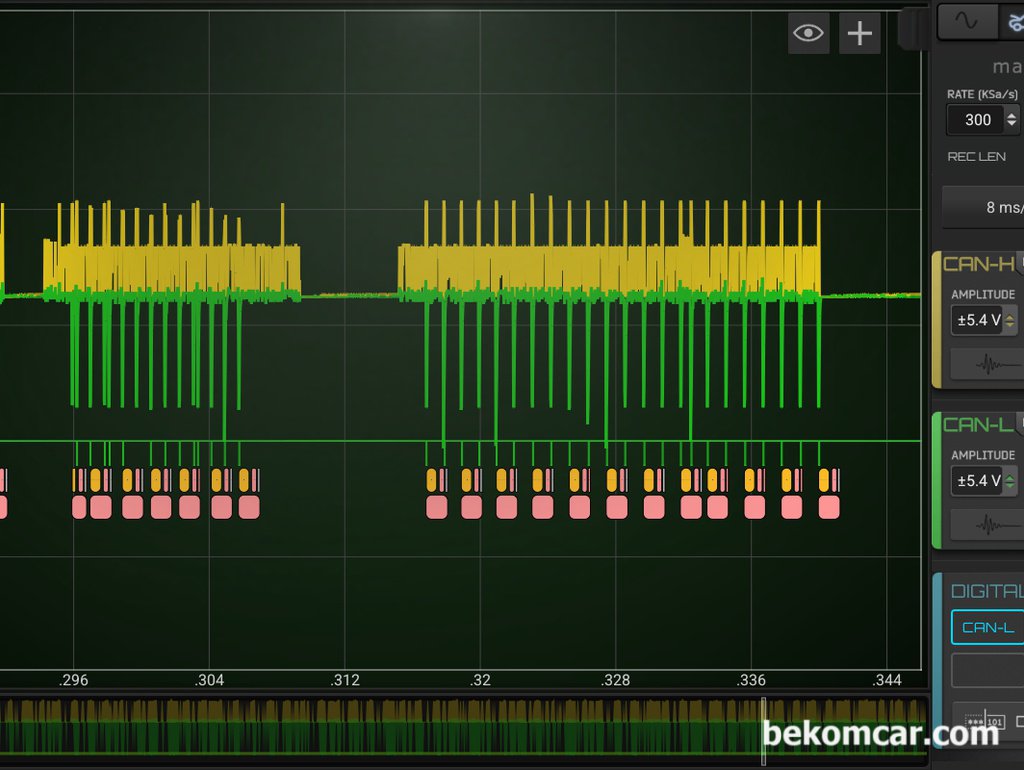The height and width of the screenshot is (770, 1024).
Task: Edit the sample rate value field showing 300
Action: [x=977, y=120]
